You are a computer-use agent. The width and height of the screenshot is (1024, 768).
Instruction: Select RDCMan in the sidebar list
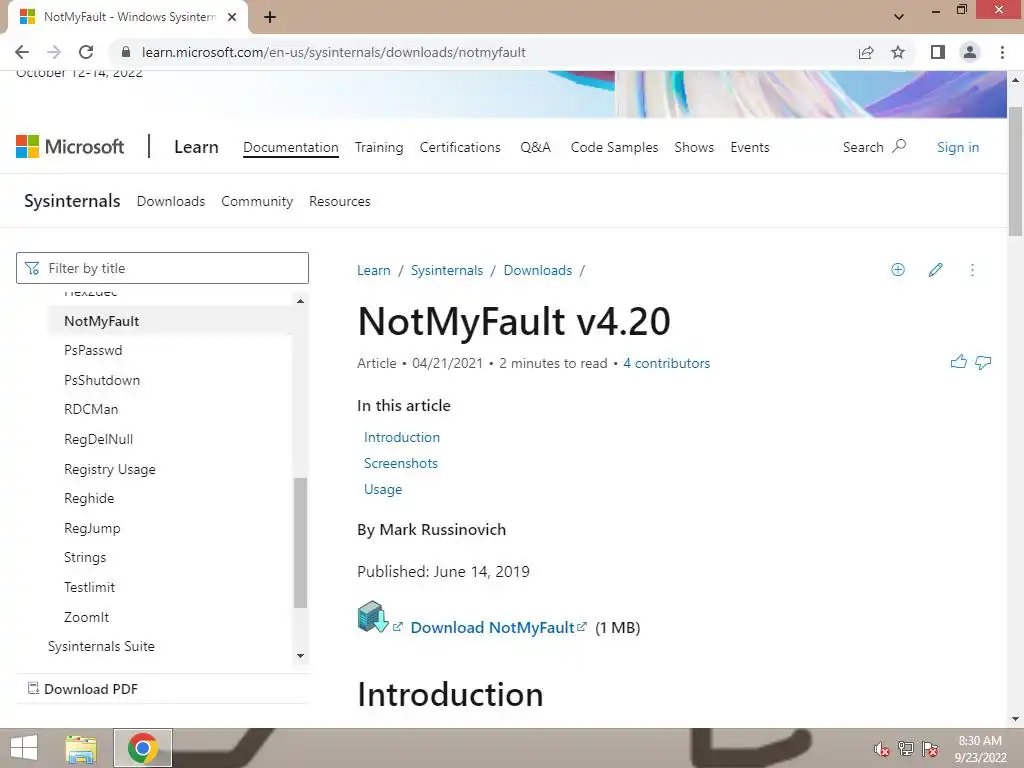coord(91,409)
